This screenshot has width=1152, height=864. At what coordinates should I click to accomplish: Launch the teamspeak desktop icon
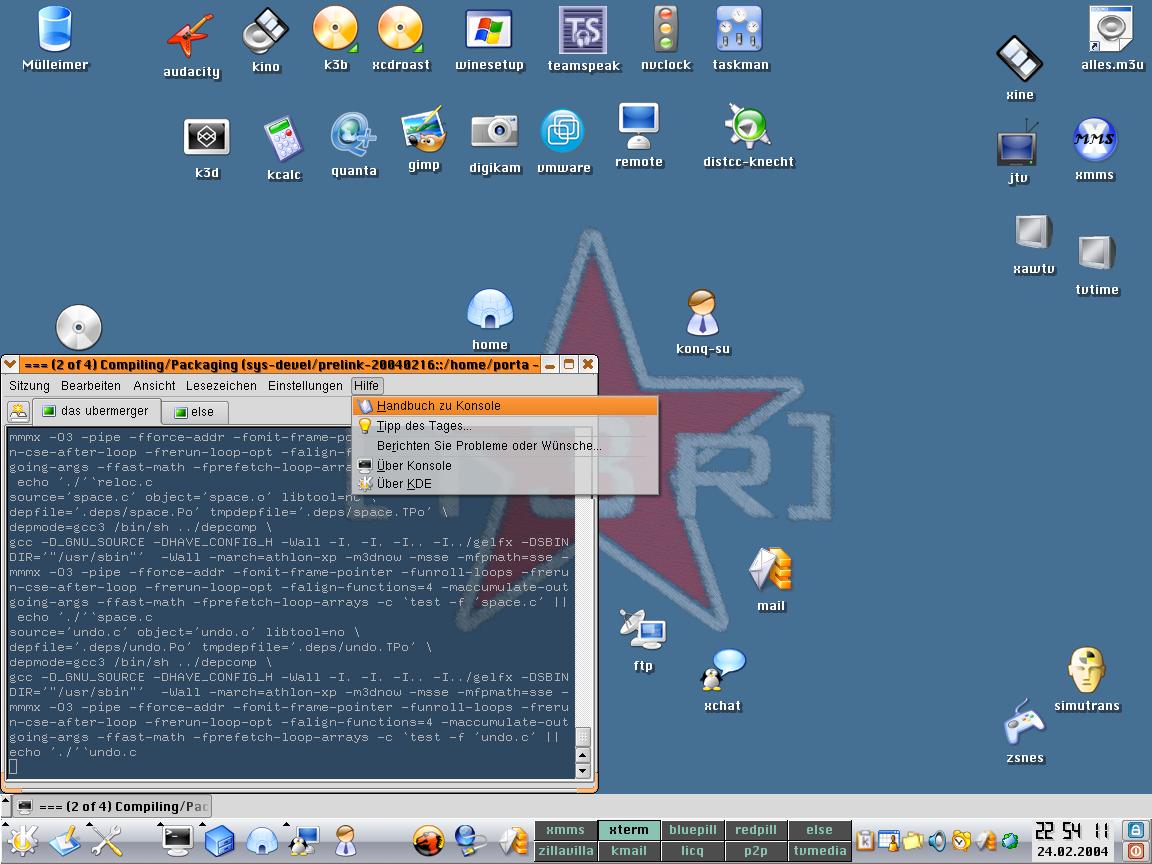tap(582, 31)
